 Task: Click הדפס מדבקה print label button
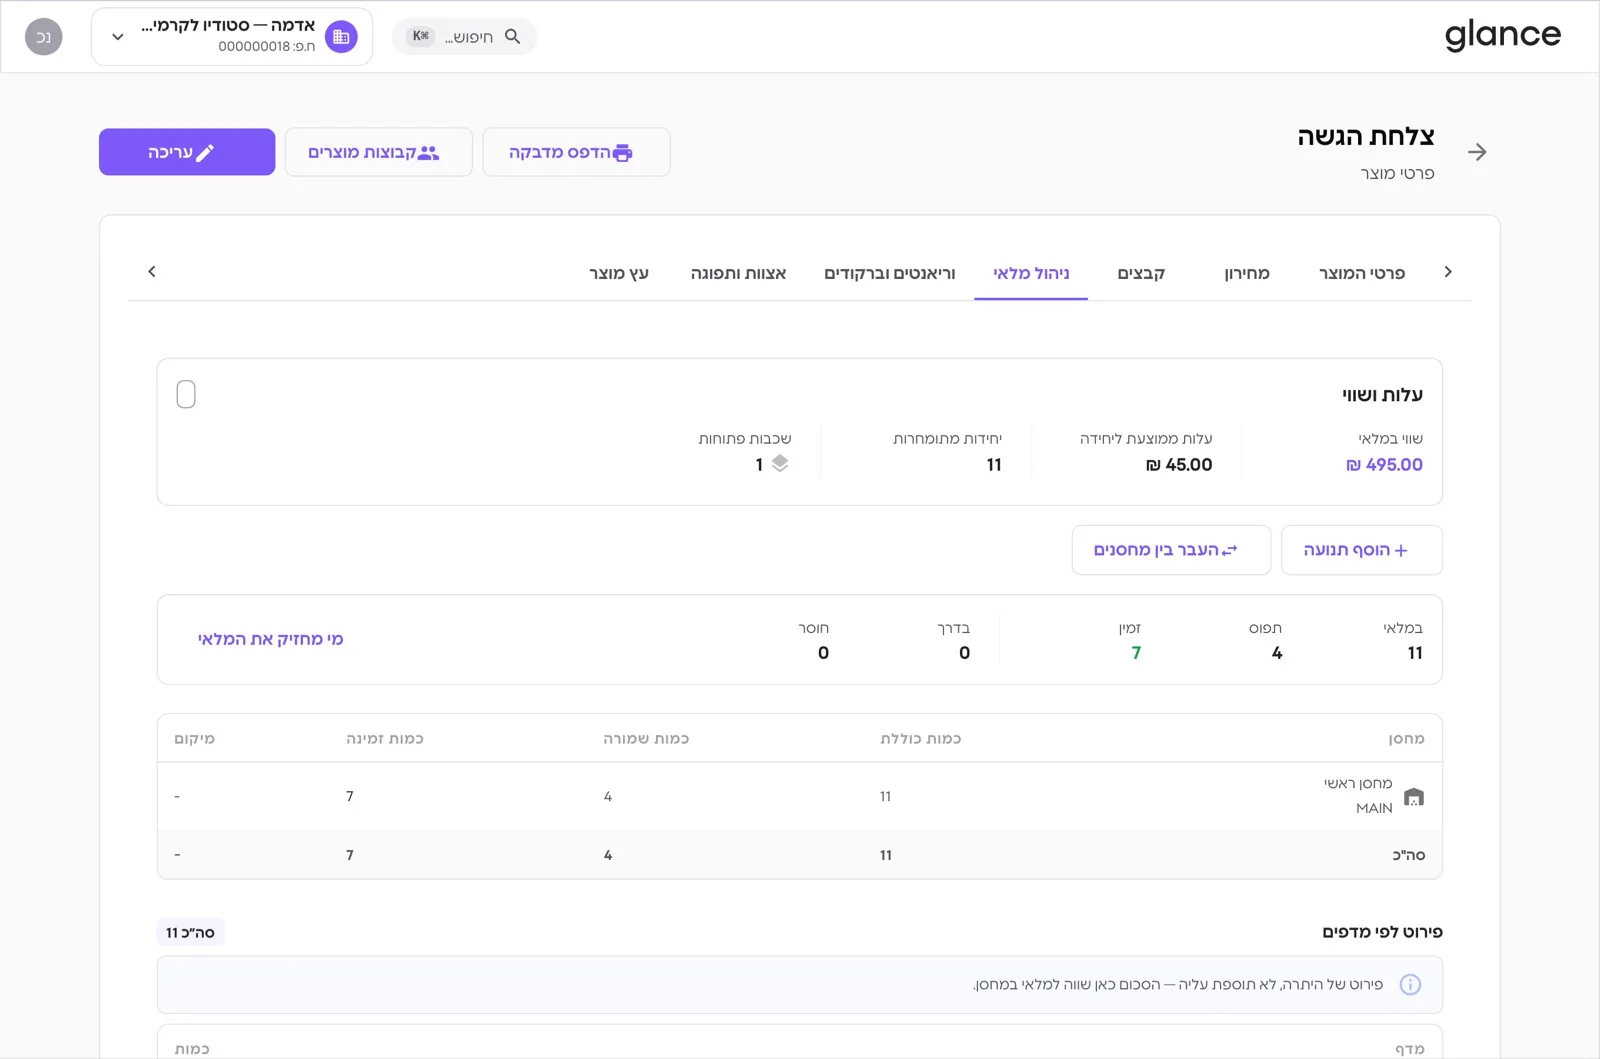pyautogui.click(x=576, y=152)
